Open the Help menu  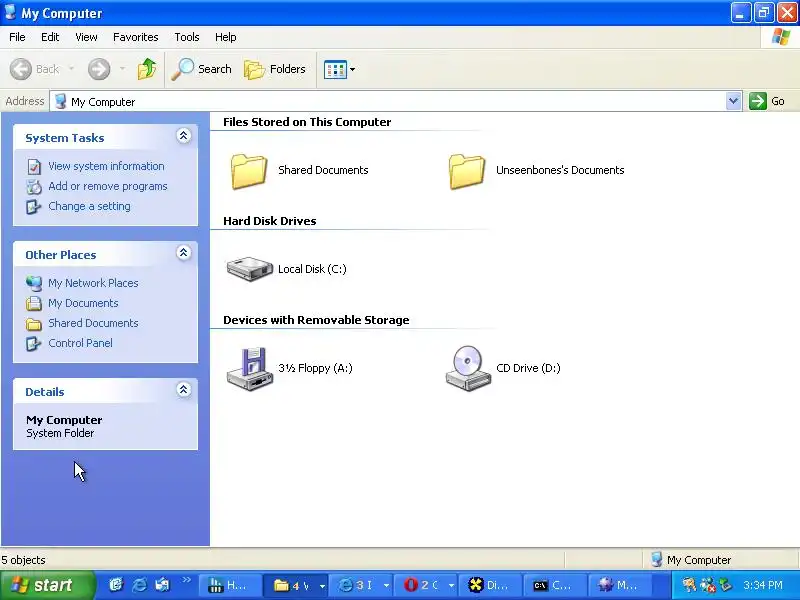(x=225, y=37)
